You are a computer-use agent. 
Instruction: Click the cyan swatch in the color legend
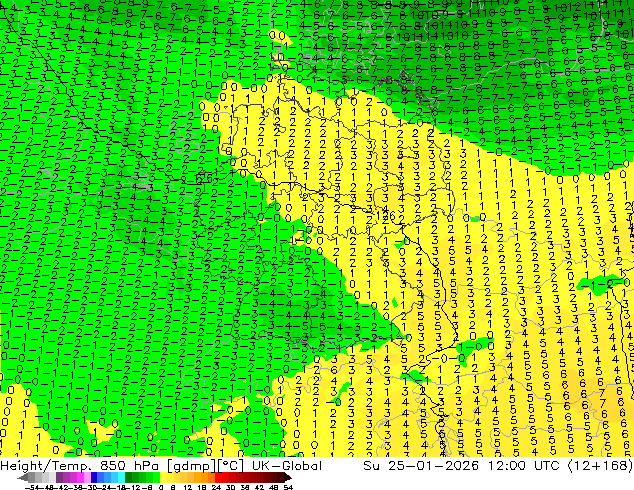pos(121,477)
